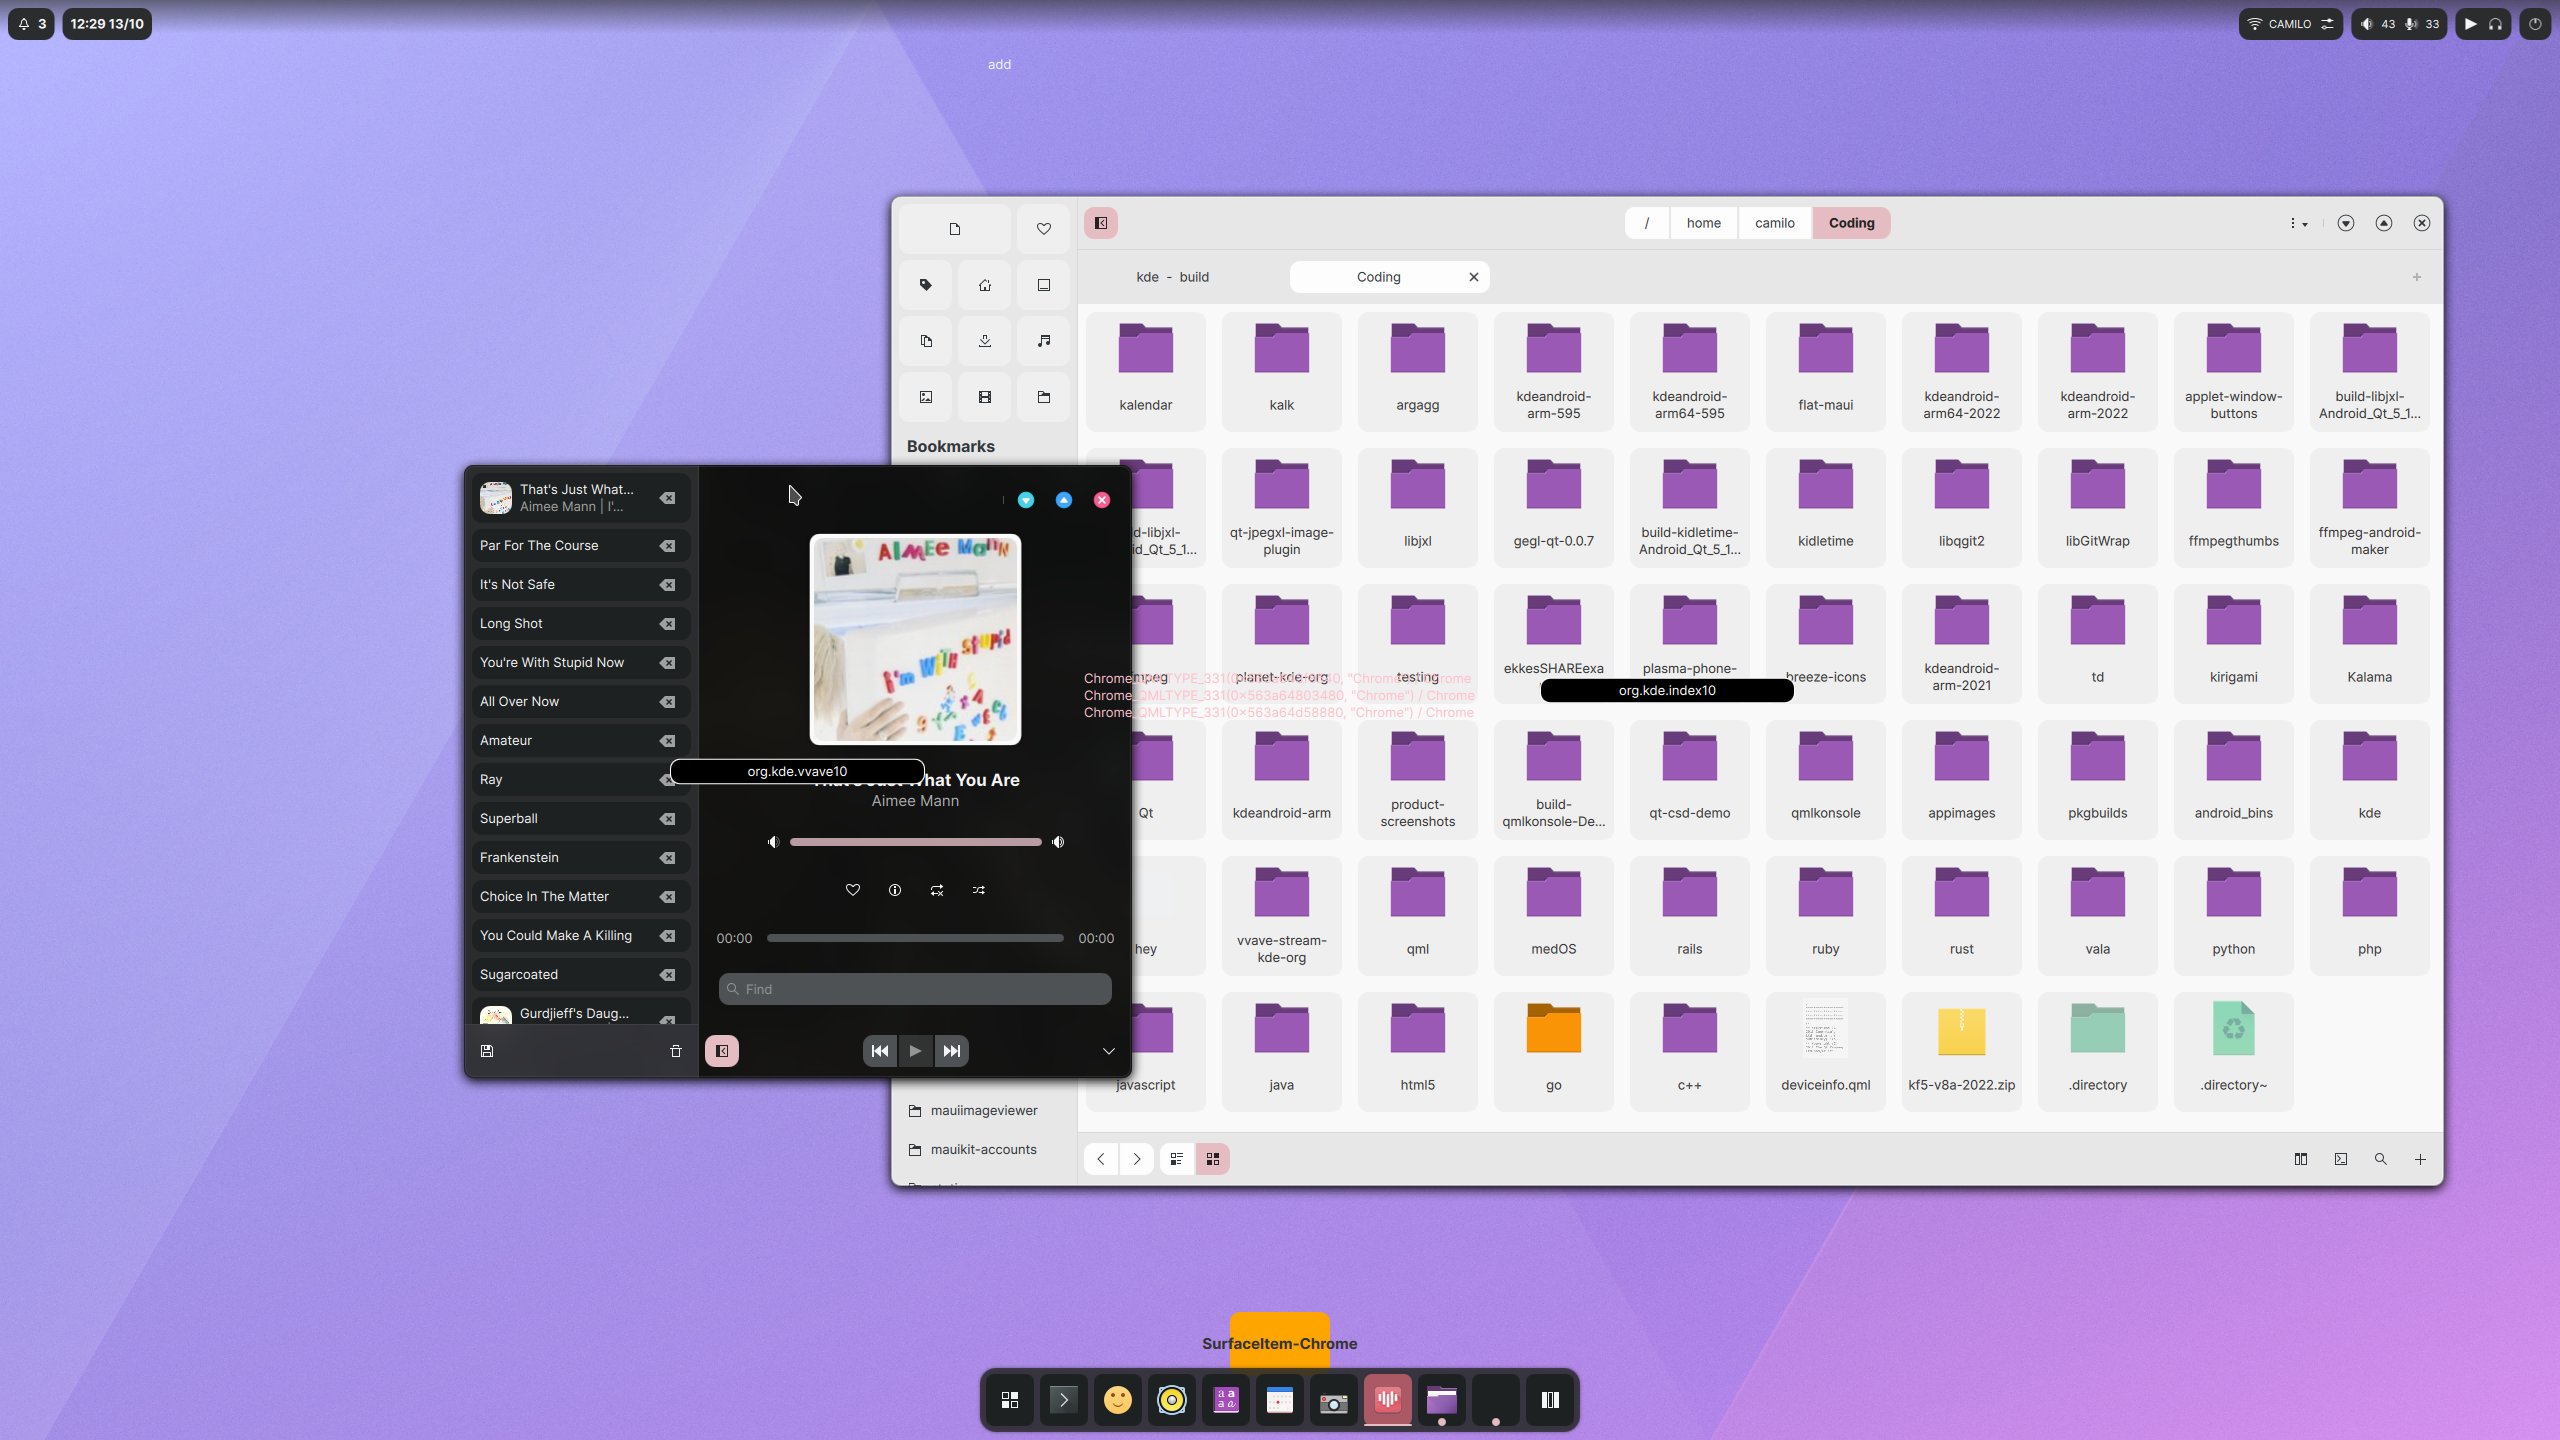Screen dimensions: 2560x1440
Task: Open the launcher grid in the dock
Action: 1010,1400
